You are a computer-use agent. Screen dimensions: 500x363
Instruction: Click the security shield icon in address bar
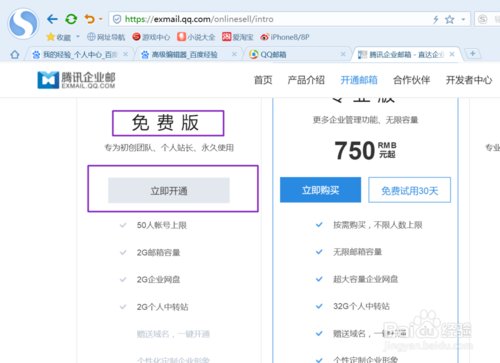click(x=117, y=19)
